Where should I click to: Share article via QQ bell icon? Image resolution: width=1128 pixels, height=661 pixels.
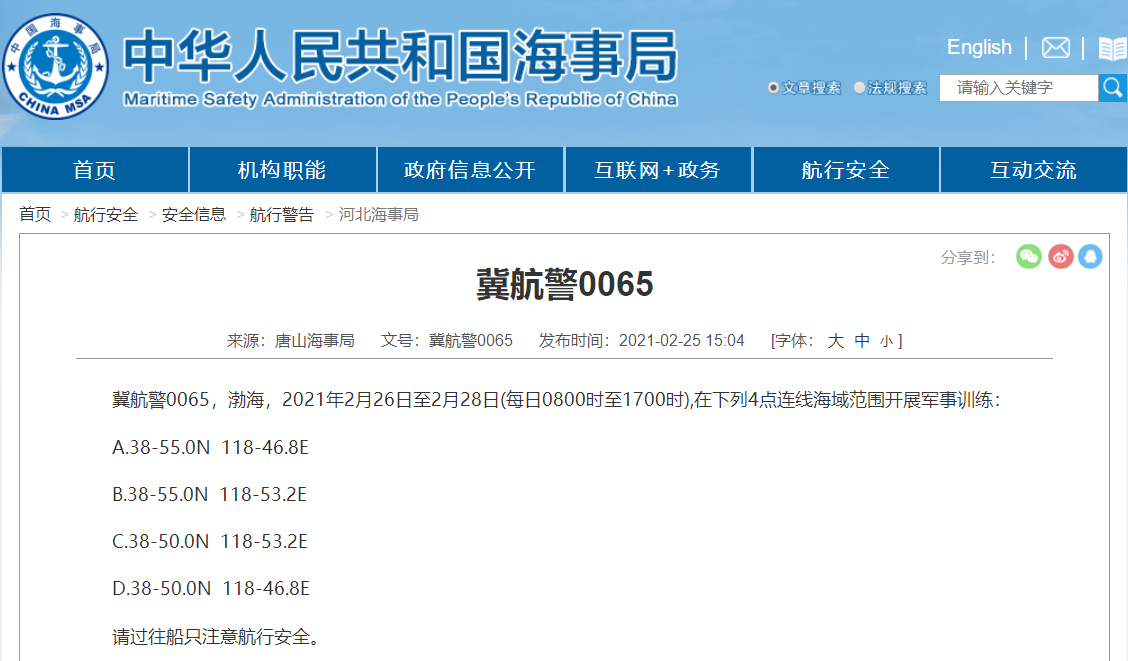click(x=1090, y=257)
